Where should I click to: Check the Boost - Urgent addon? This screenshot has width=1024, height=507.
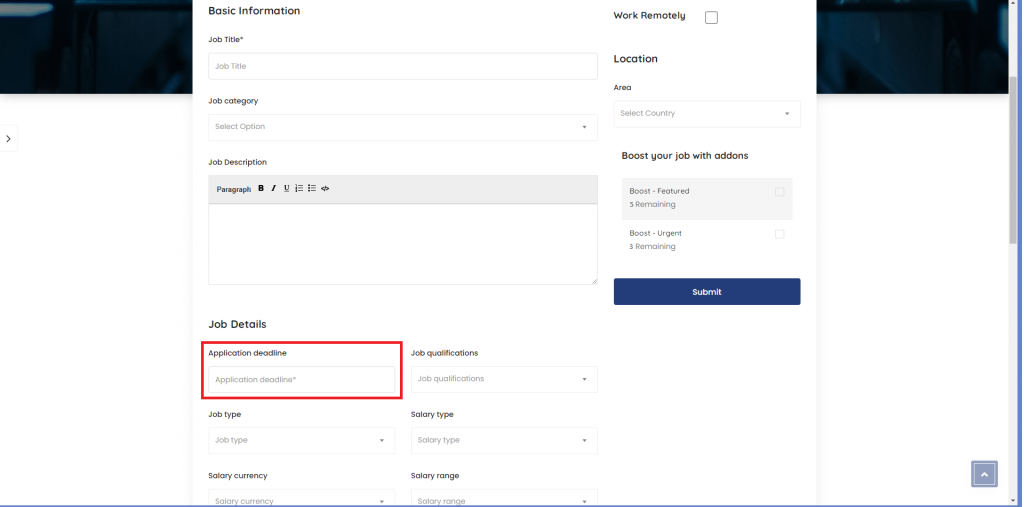[x=779, y=234]
